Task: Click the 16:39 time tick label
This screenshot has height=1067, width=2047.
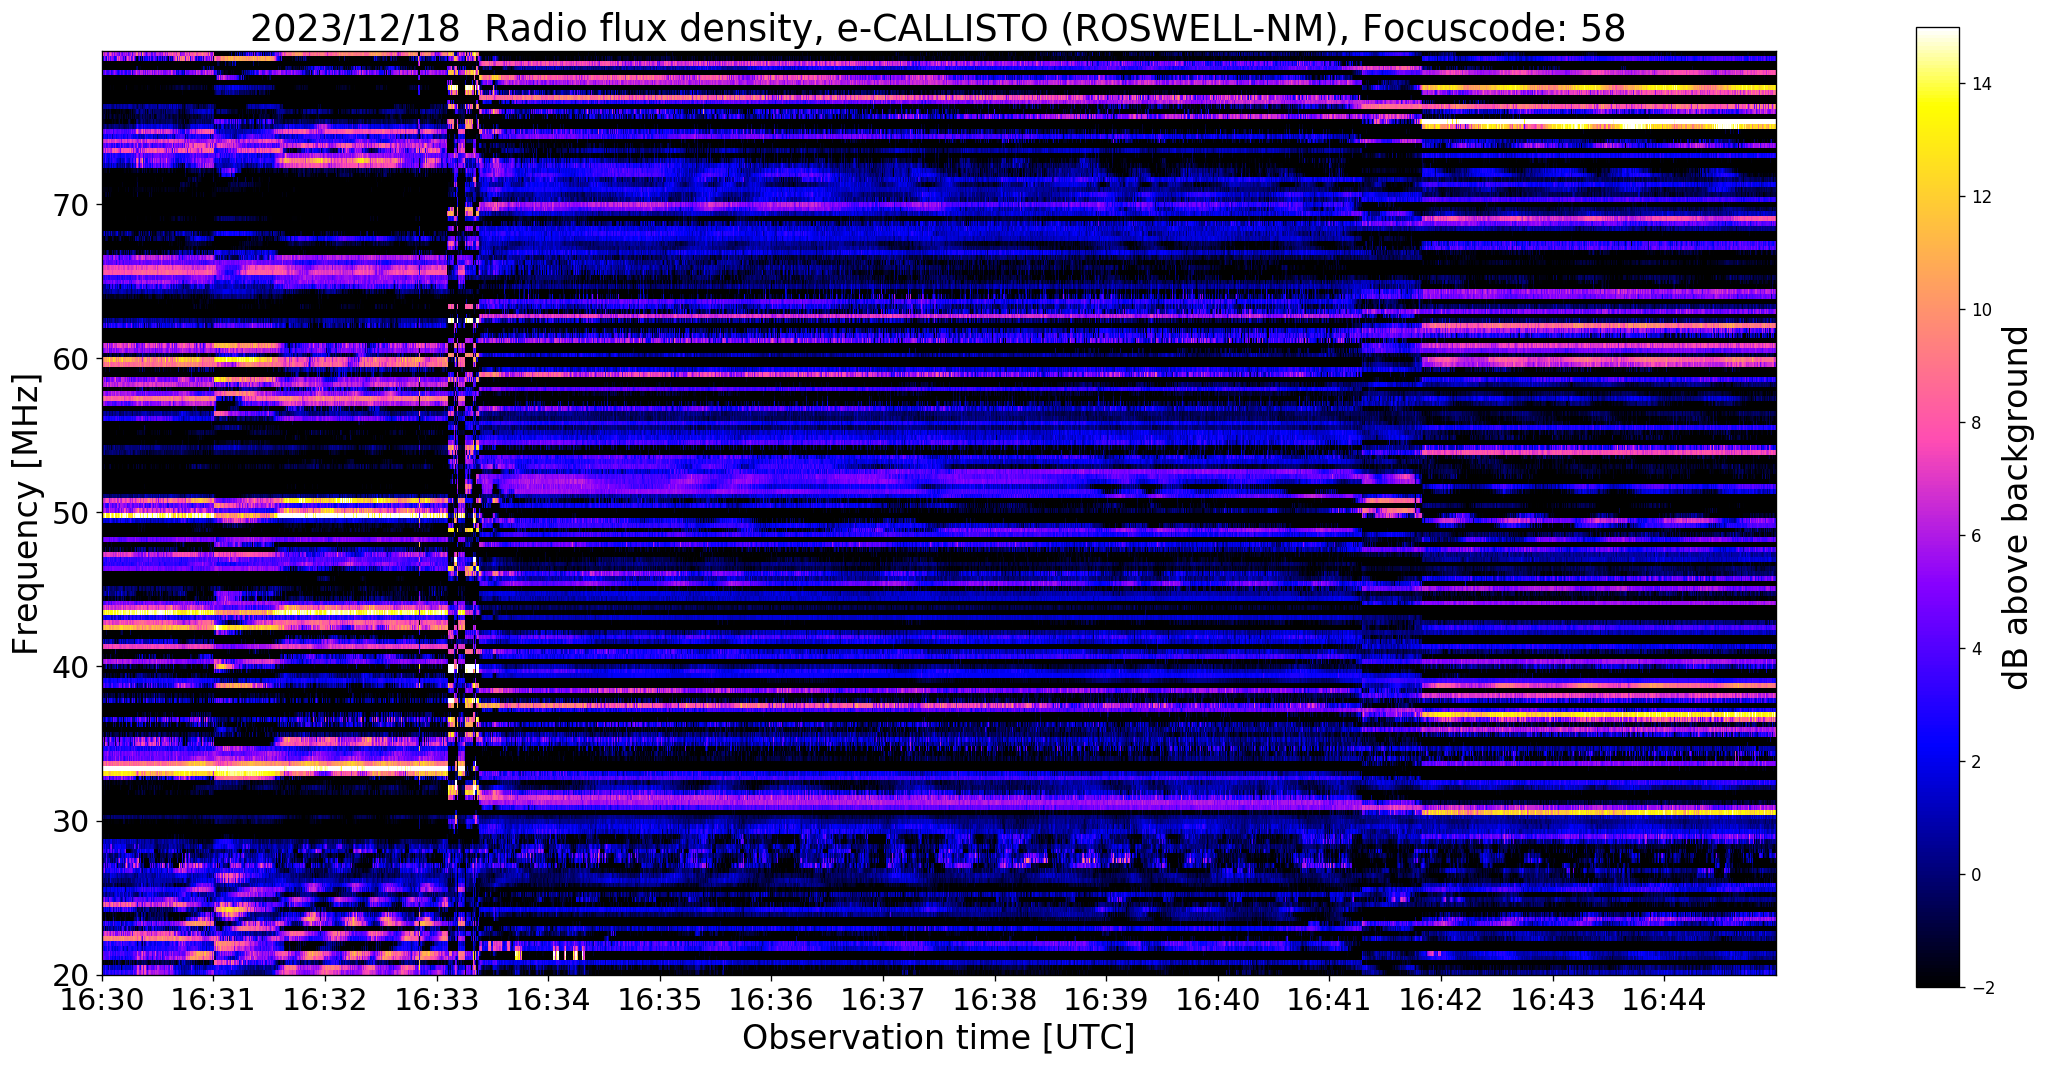Action: tap(1106, 998)
